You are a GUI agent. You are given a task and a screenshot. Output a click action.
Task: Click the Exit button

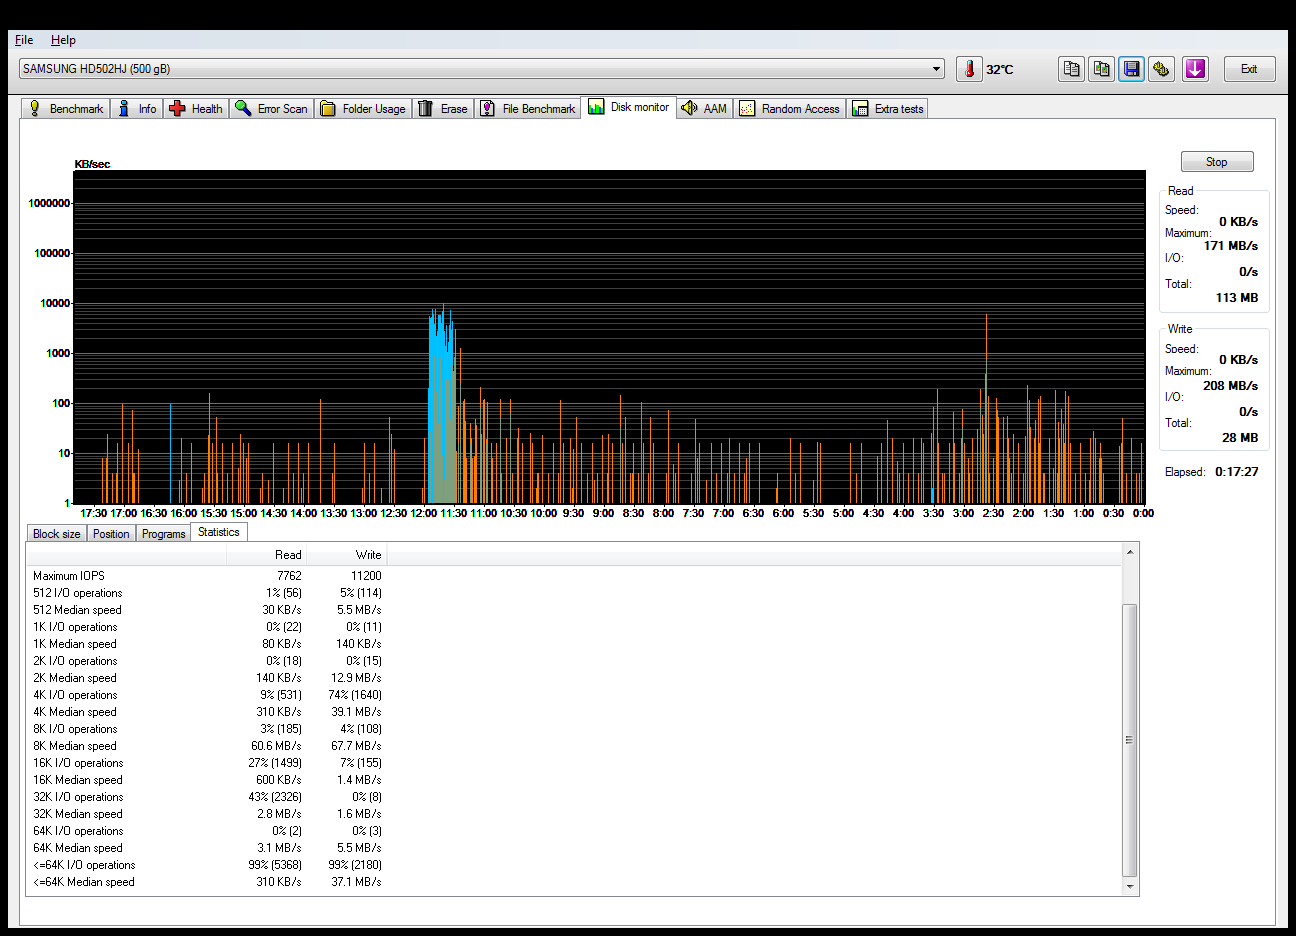click(x=1249, y=69)
